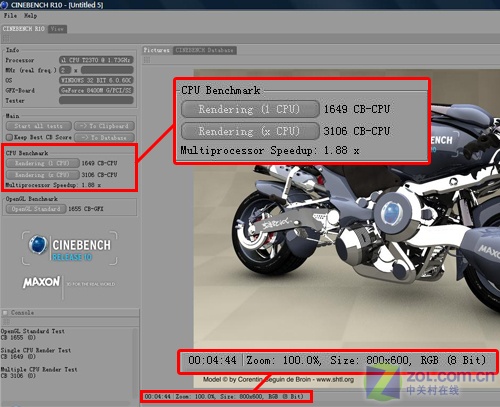Click the MAXON logo
Screen dimensions: 500x407
pyautogui.click(x=41, y=282)
